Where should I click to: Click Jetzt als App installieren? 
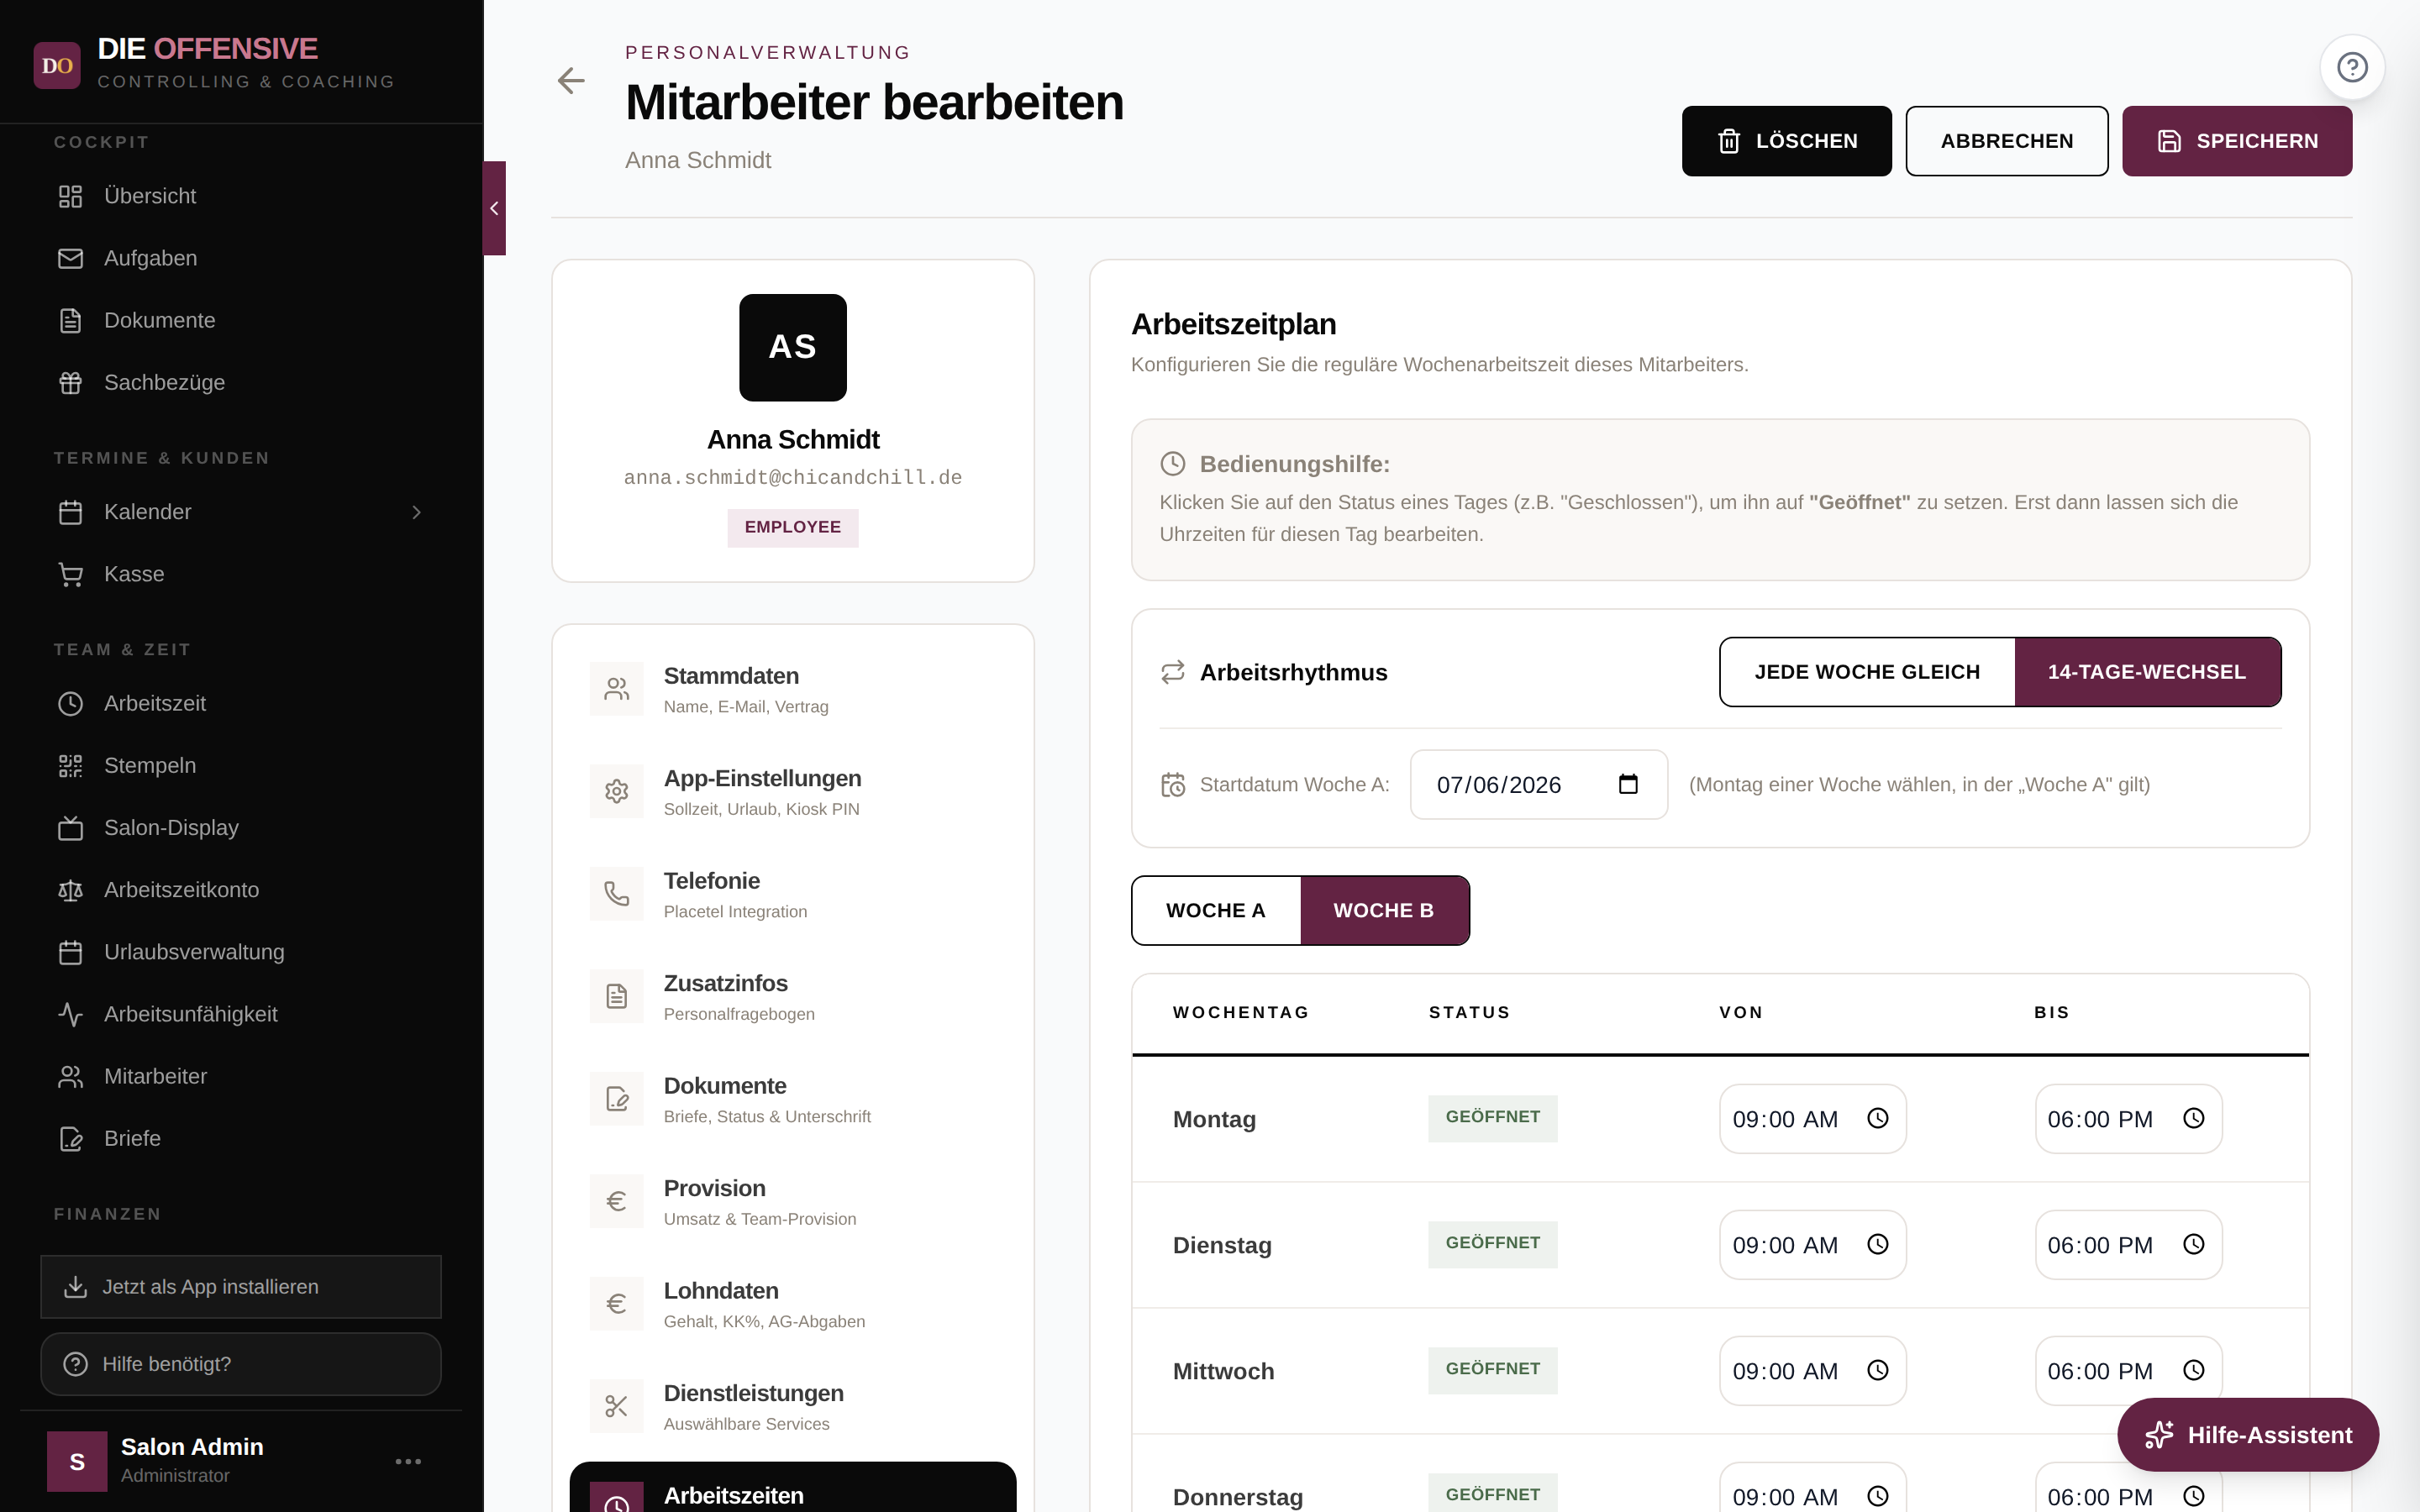pyautogui.click(x=241, y=1287)
